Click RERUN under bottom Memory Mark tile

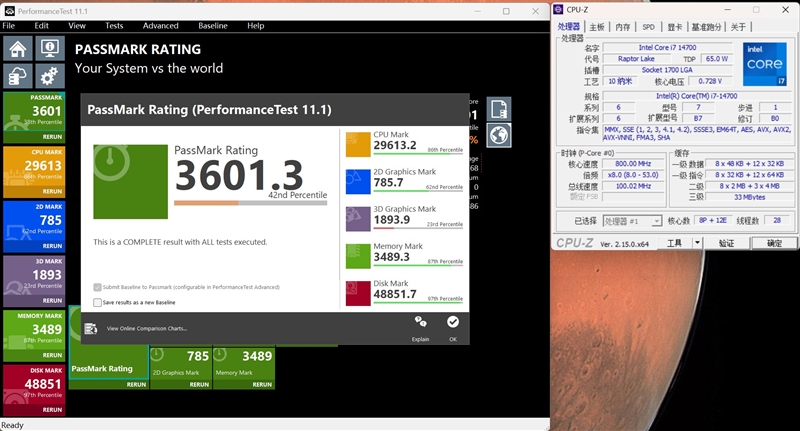(262, 385)
